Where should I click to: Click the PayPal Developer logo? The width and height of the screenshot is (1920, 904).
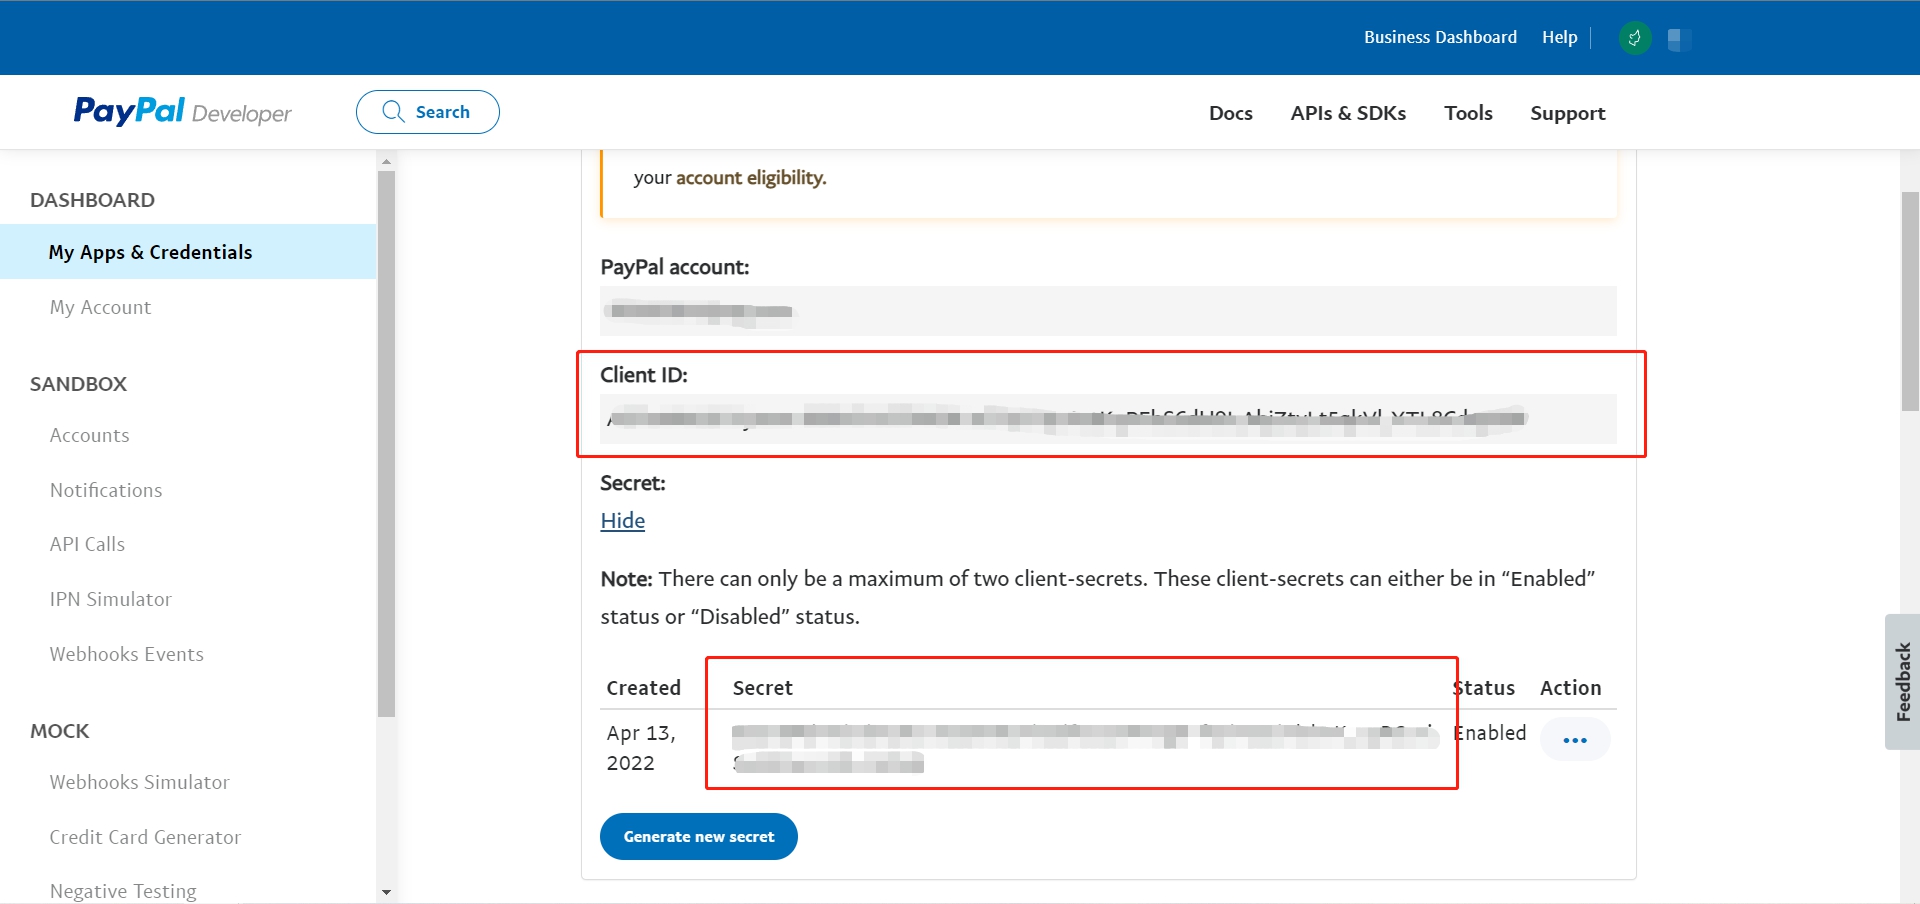click(x=183, y=111)
